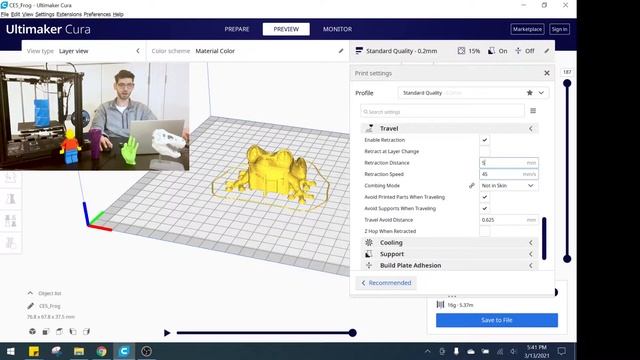Click the support On icon
The height and width of the screenshot is (360, 640).
pos(491,51)
